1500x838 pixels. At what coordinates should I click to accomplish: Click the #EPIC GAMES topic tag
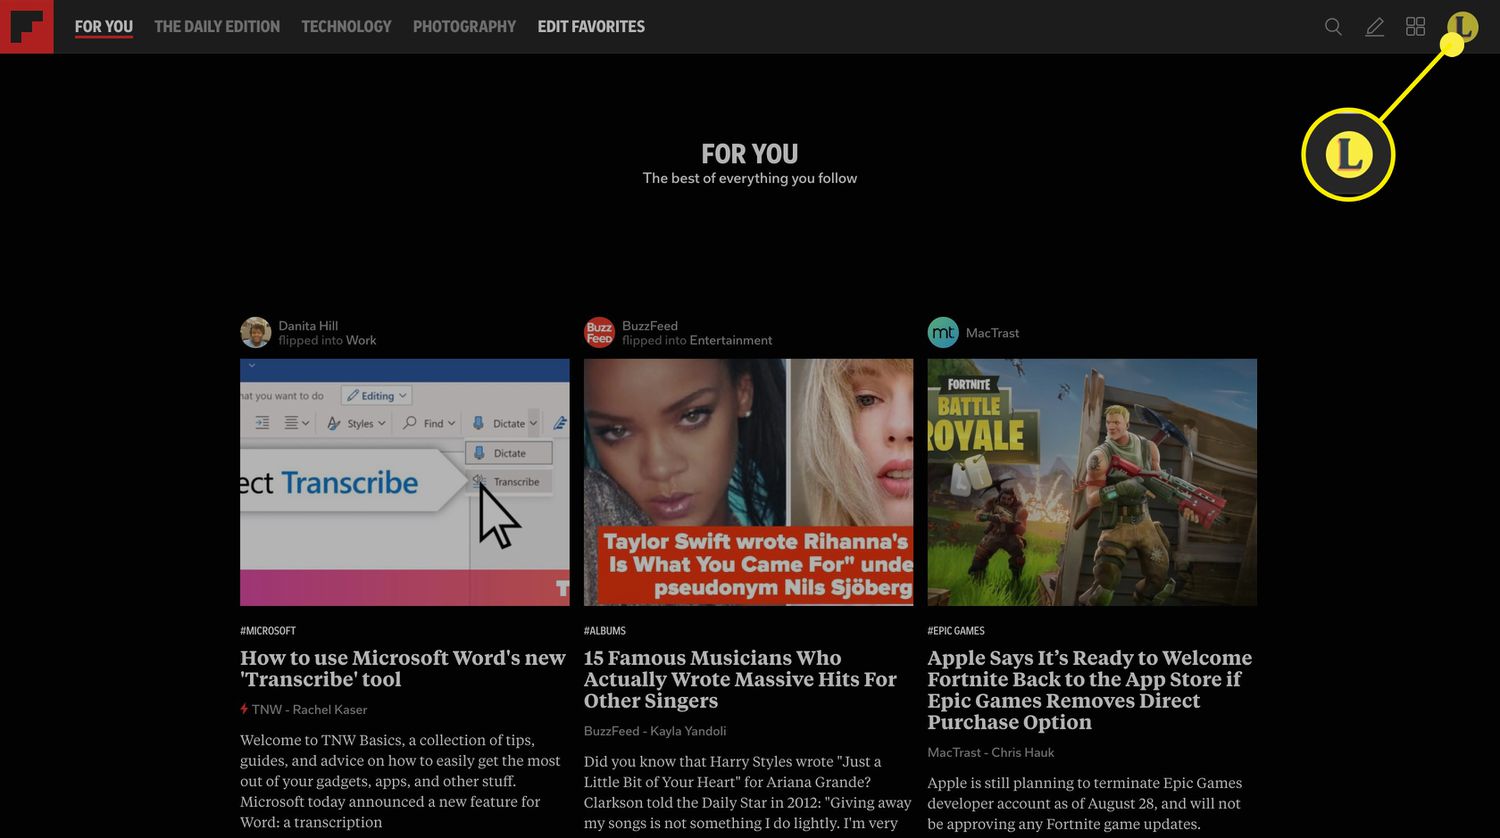(956, 631)
